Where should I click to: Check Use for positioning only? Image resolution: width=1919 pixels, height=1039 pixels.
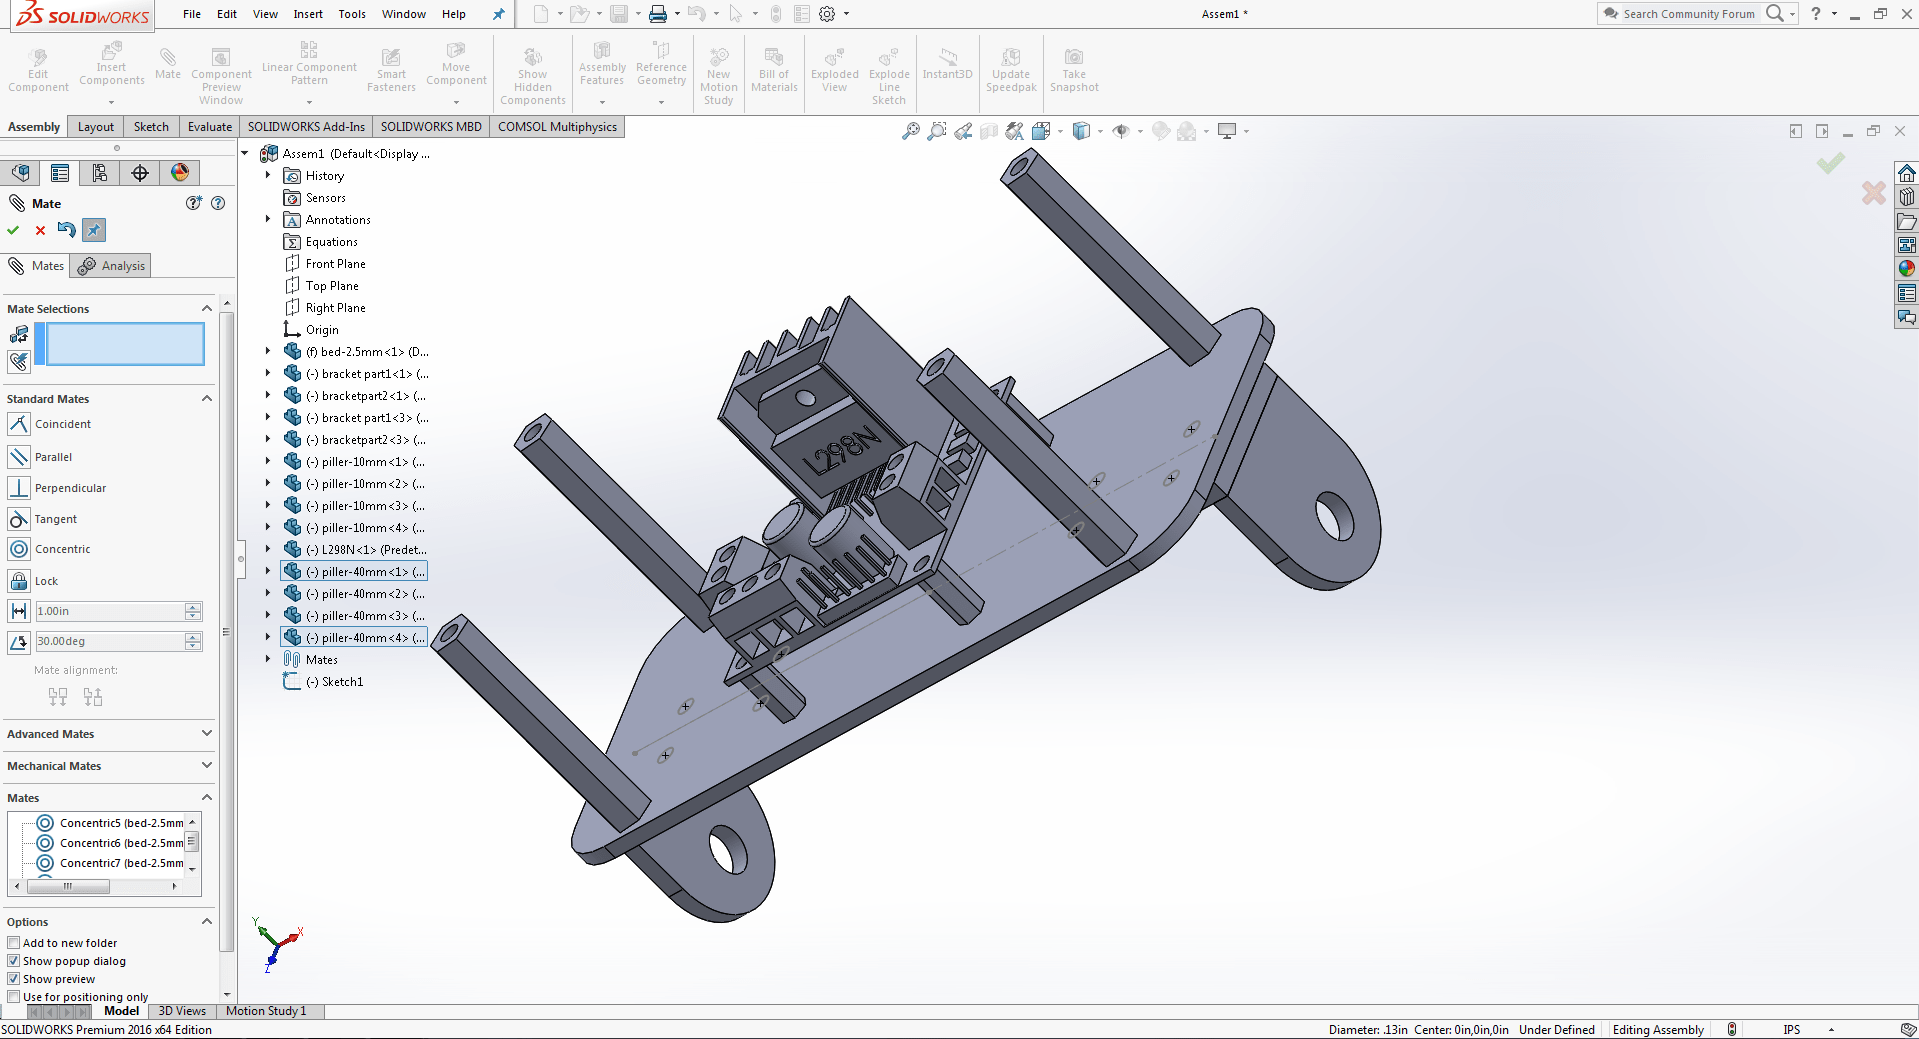14,997
